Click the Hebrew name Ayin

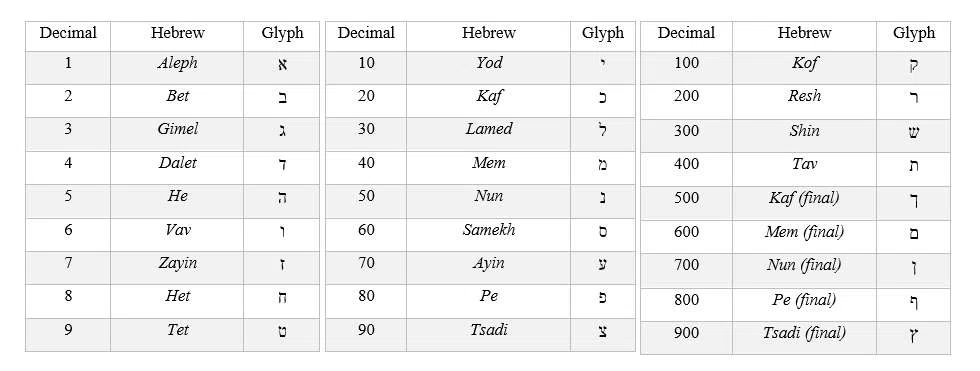pyautogui.click(x=488, y=264)
